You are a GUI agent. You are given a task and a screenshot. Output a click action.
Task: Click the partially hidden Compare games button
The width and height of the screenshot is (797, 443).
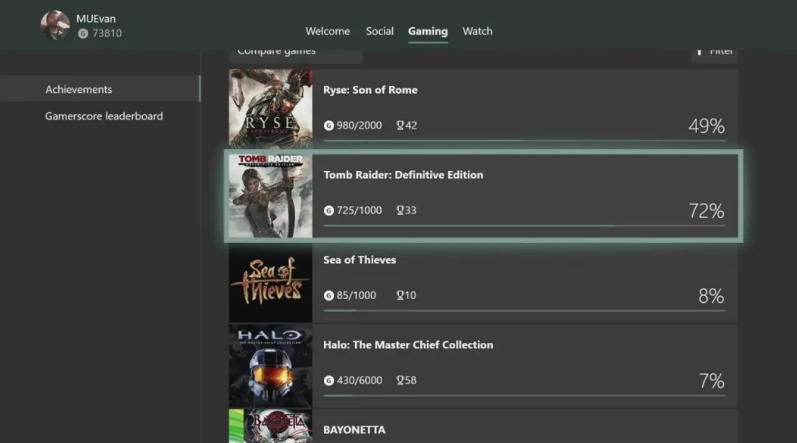[x=295, y=56]
